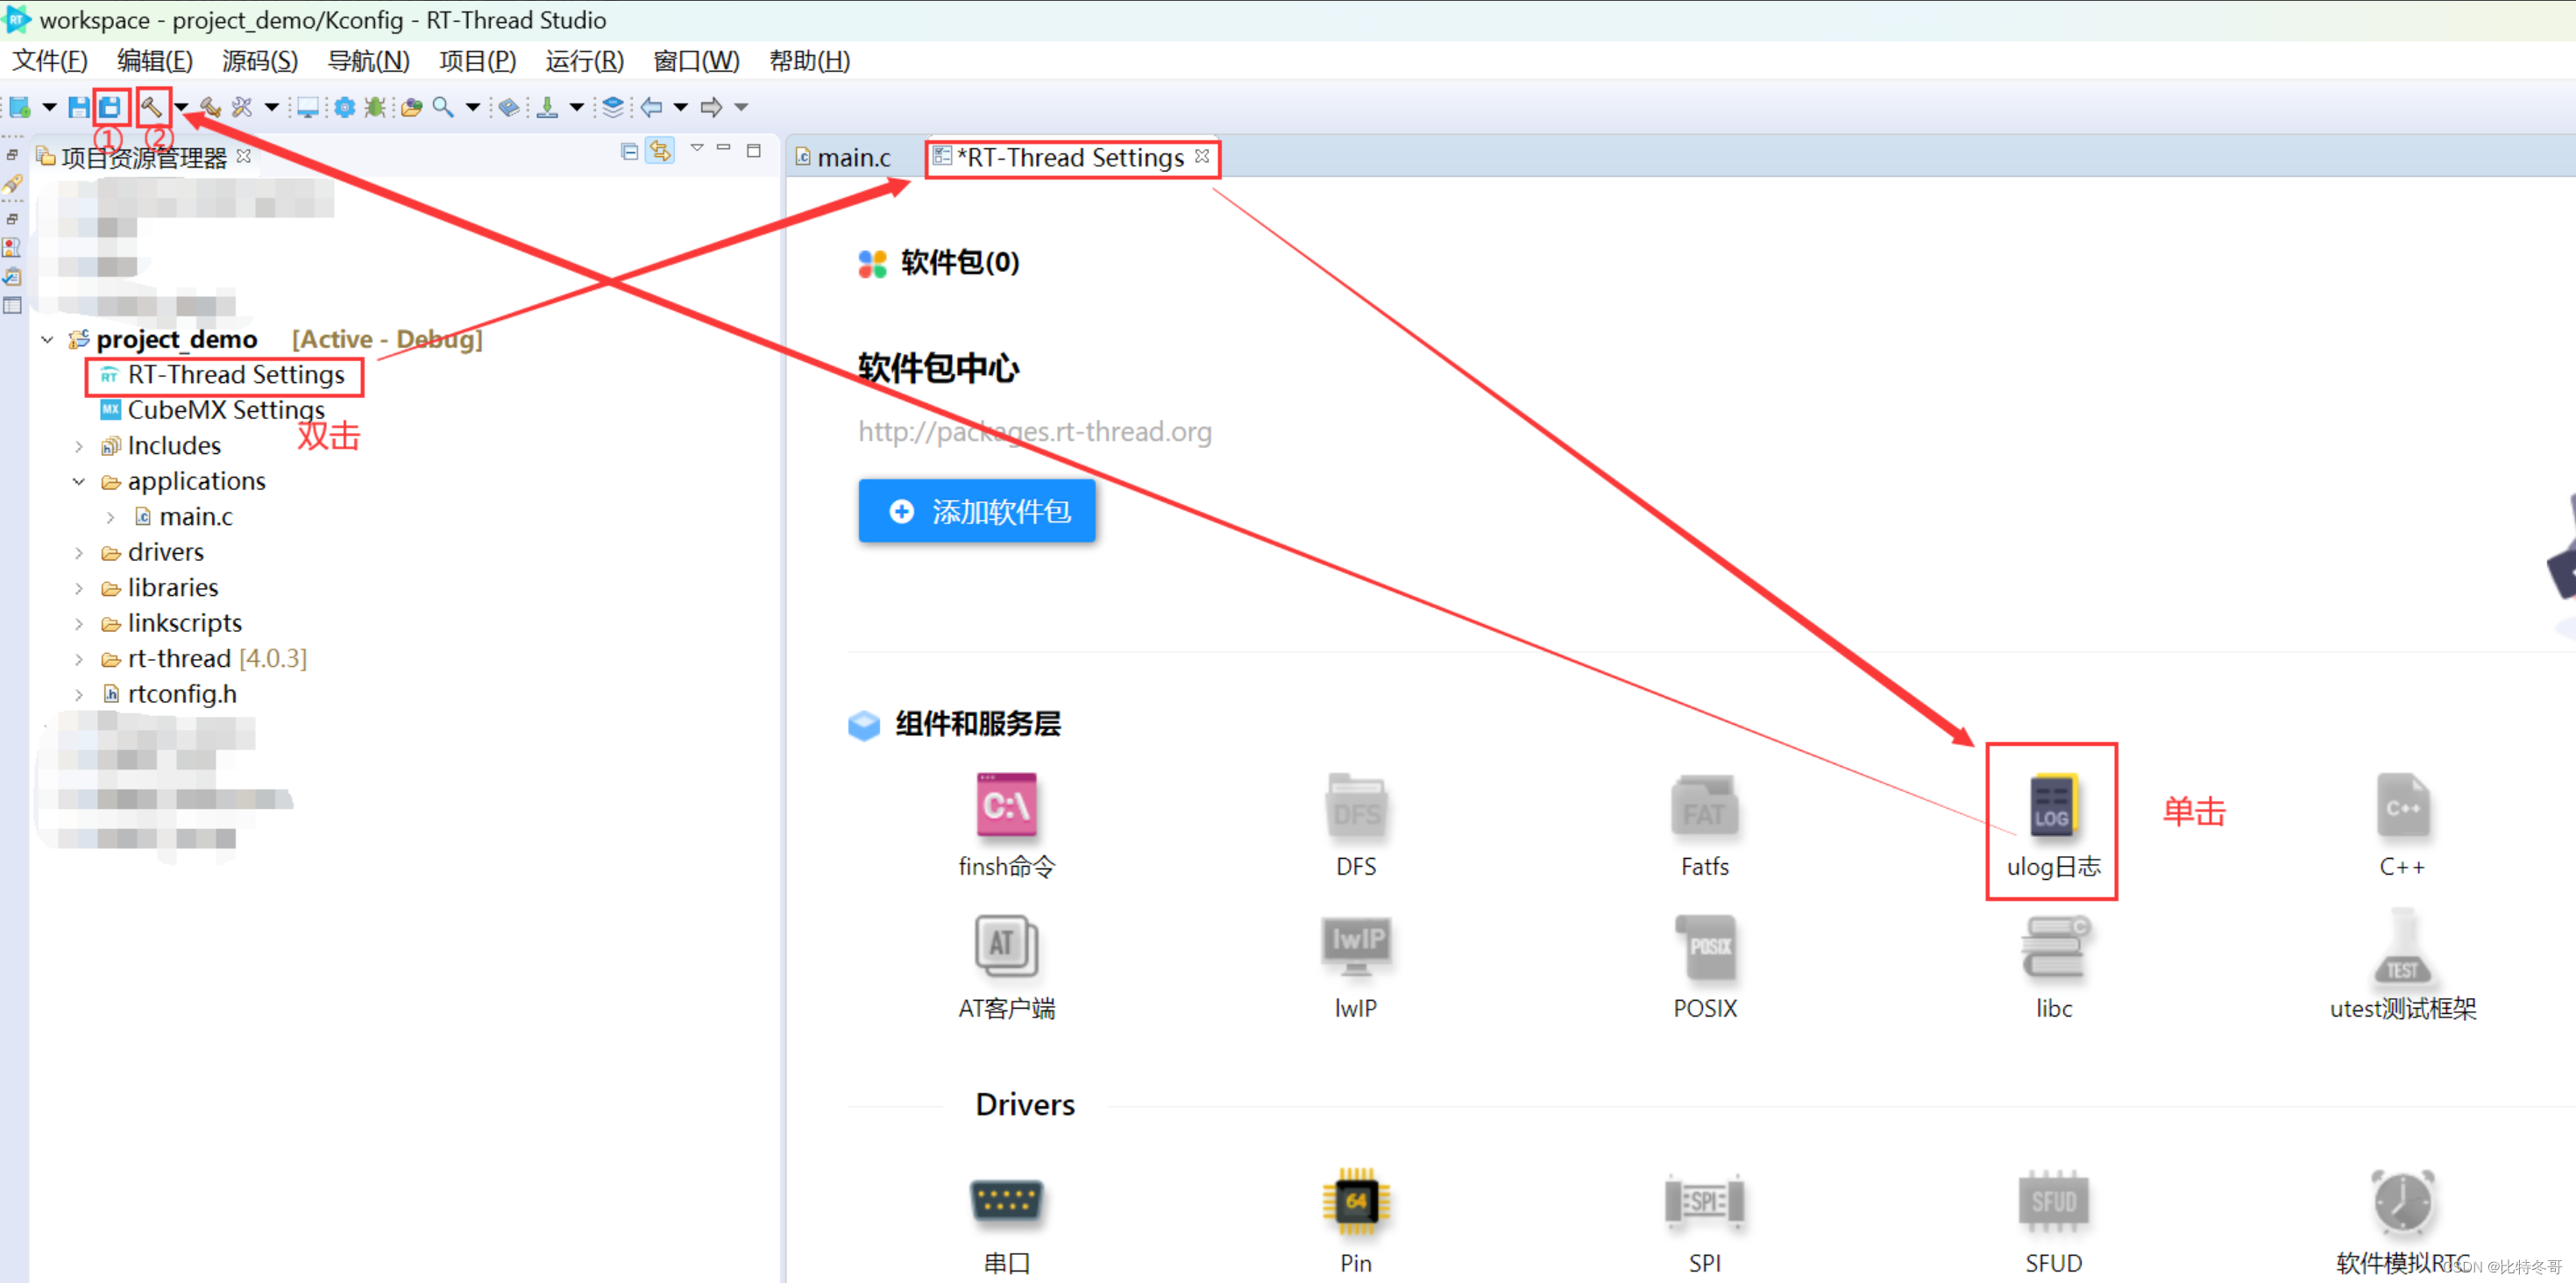Click the single-disk Save icon
This screenshot has height=1283, width=2576.
tap(78, 107)
